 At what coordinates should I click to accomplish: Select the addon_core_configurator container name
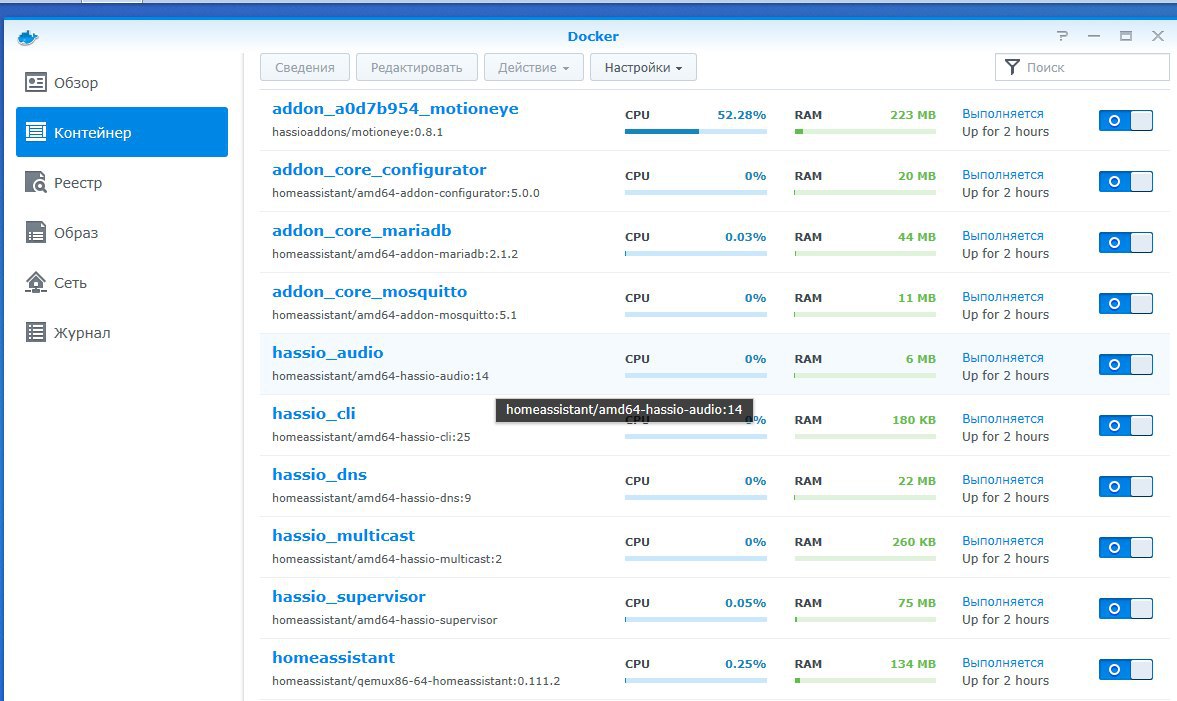[379, 170]
